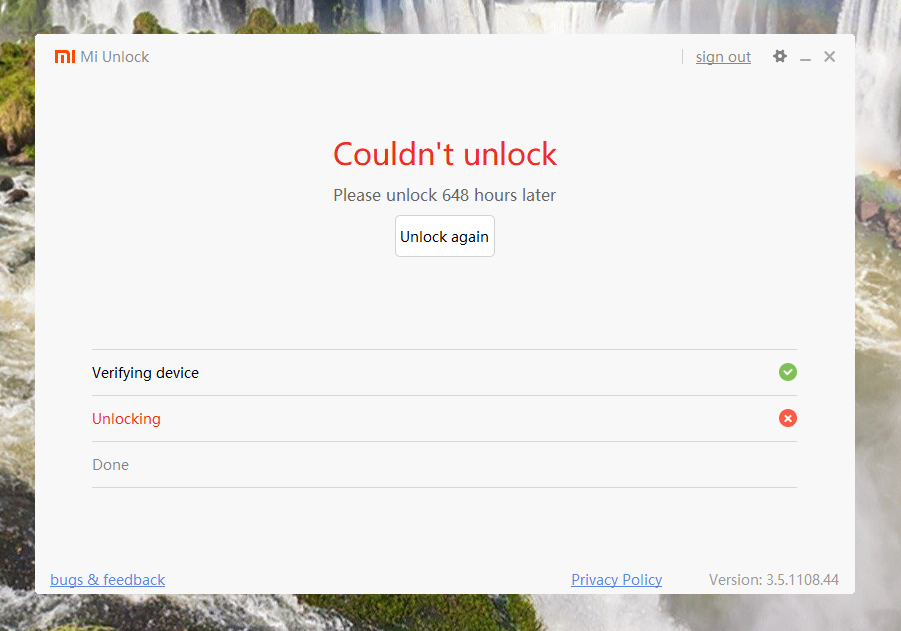Click the version number 3.5.1108.44 text
Viewport: 901px width, 631px height.
(x=802, y=580)
